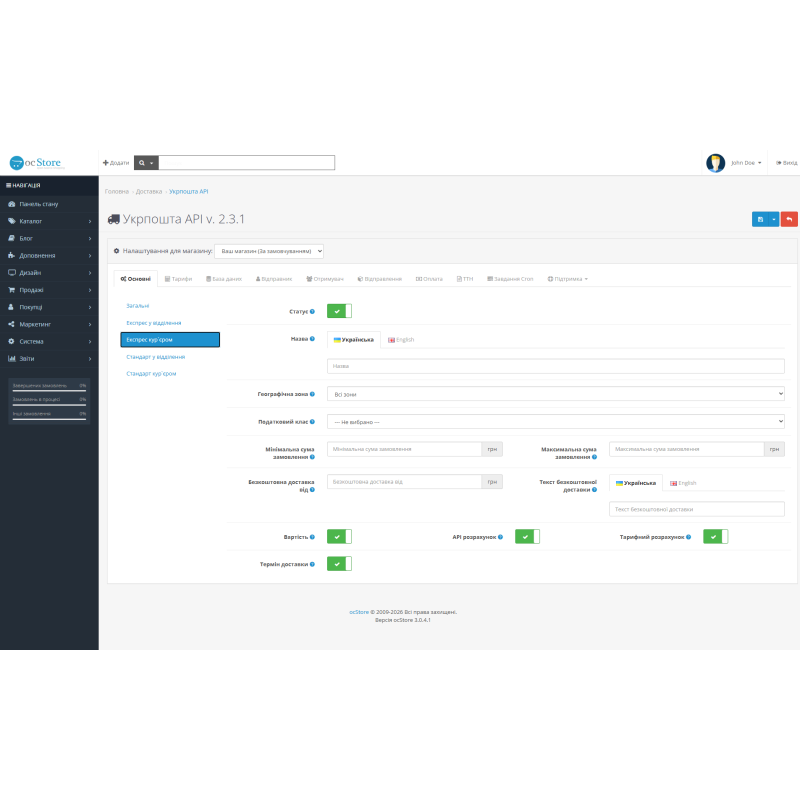Click the info icon next to Географічна зона

(x=312, y=394)
